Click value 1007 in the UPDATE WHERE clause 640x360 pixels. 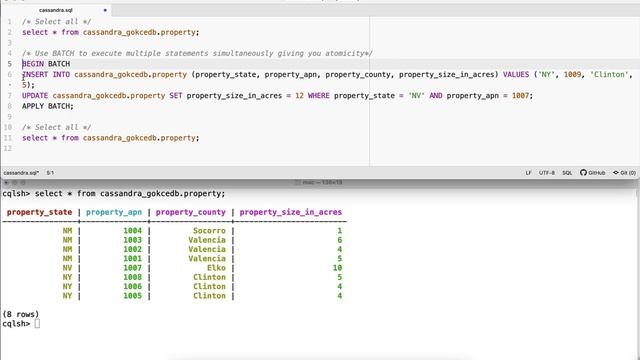click(x=520, y=96)
